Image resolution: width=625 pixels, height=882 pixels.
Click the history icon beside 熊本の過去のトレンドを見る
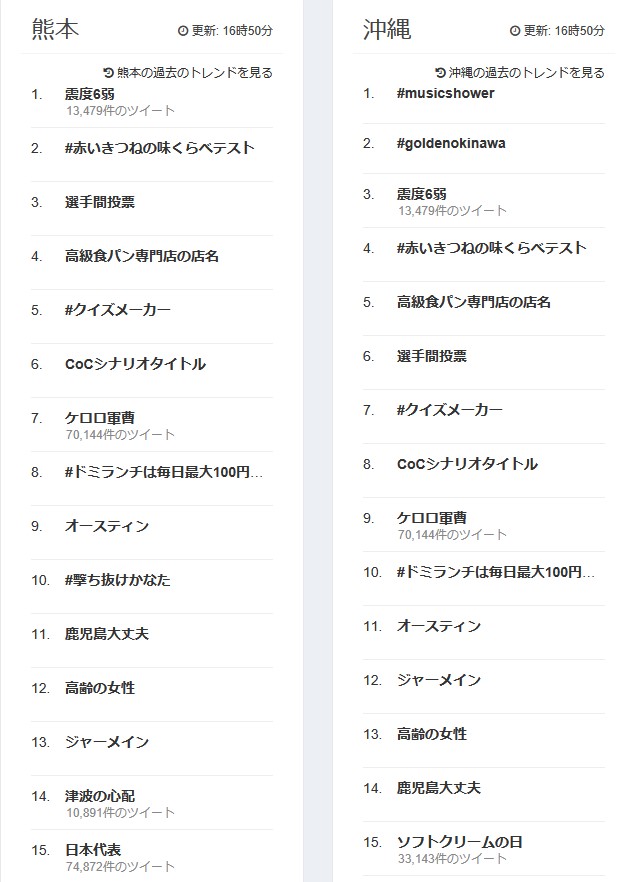pos(109,73)
